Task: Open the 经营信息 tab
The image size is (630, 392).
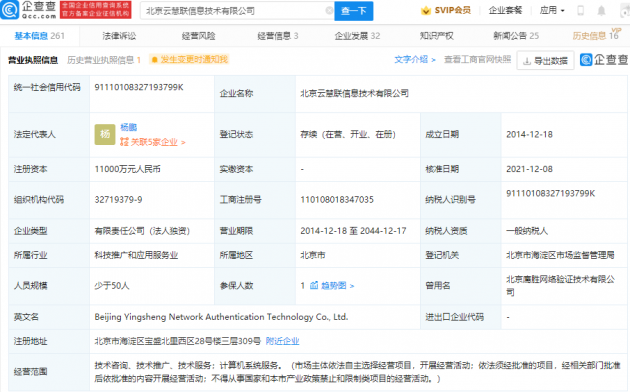Action: 278,36
